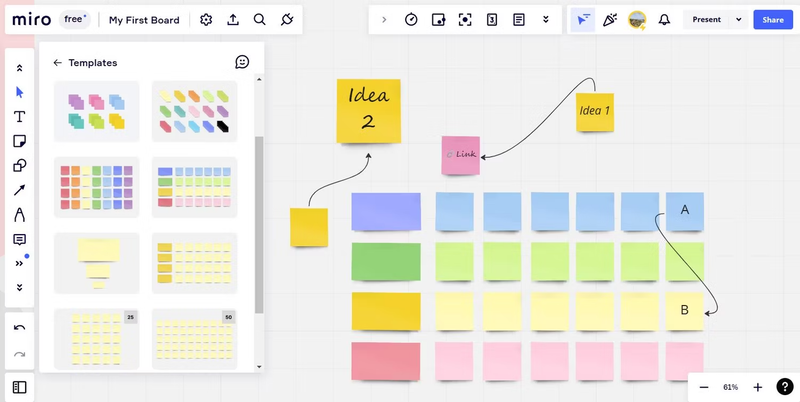Click templates scrollbar up arrow

[x=259, y=80]
